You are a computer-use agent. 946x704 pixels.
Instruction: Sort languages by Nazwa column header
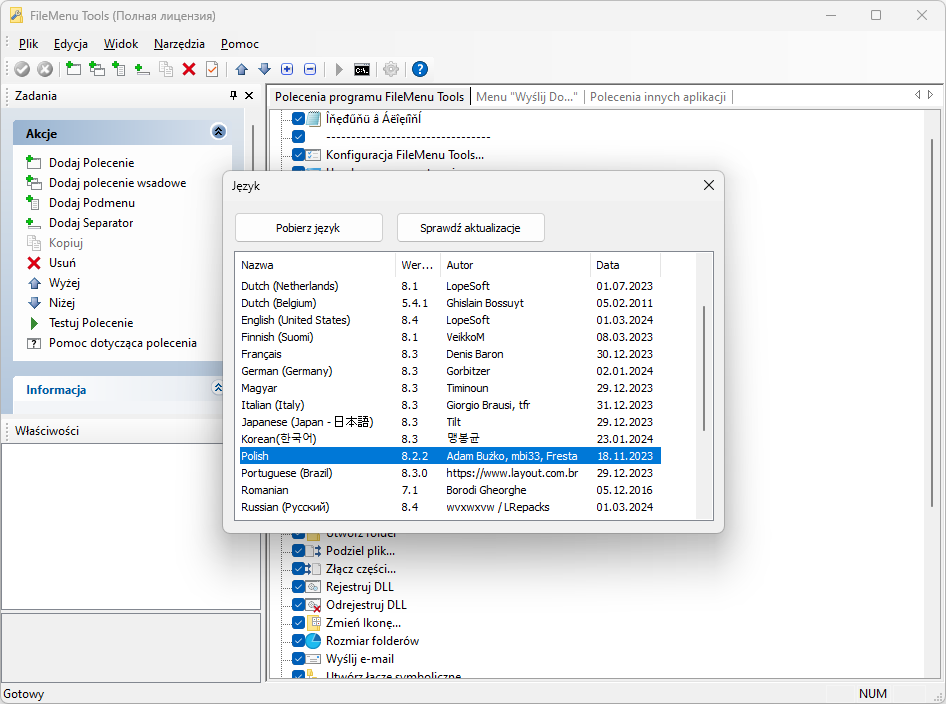click(x=316, y=265)
